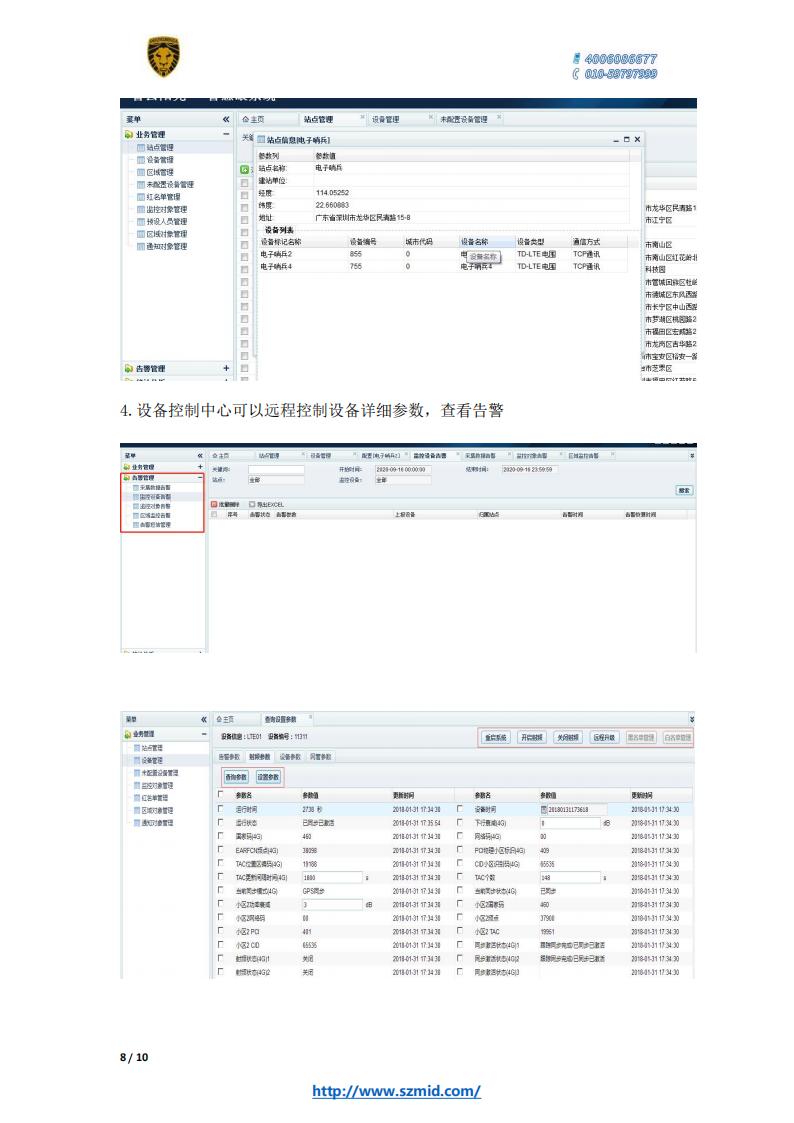Screen dimensions: 794x1123
Task: Toggle the select-all checkbox in alarm table header
Action: [x=214, y=514]
